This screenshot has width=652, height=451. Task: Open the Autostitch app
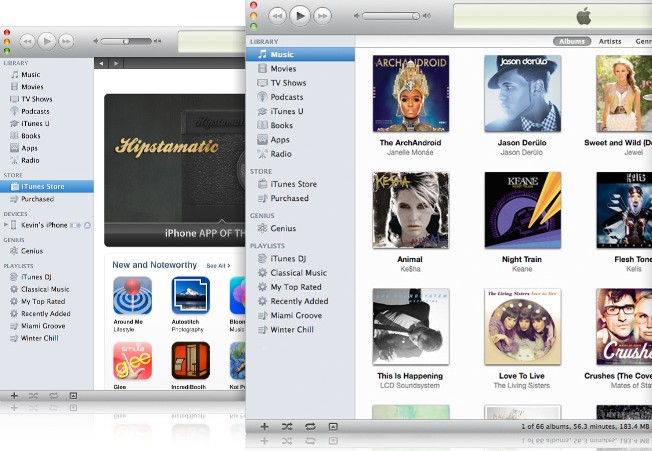coord(190,296)
